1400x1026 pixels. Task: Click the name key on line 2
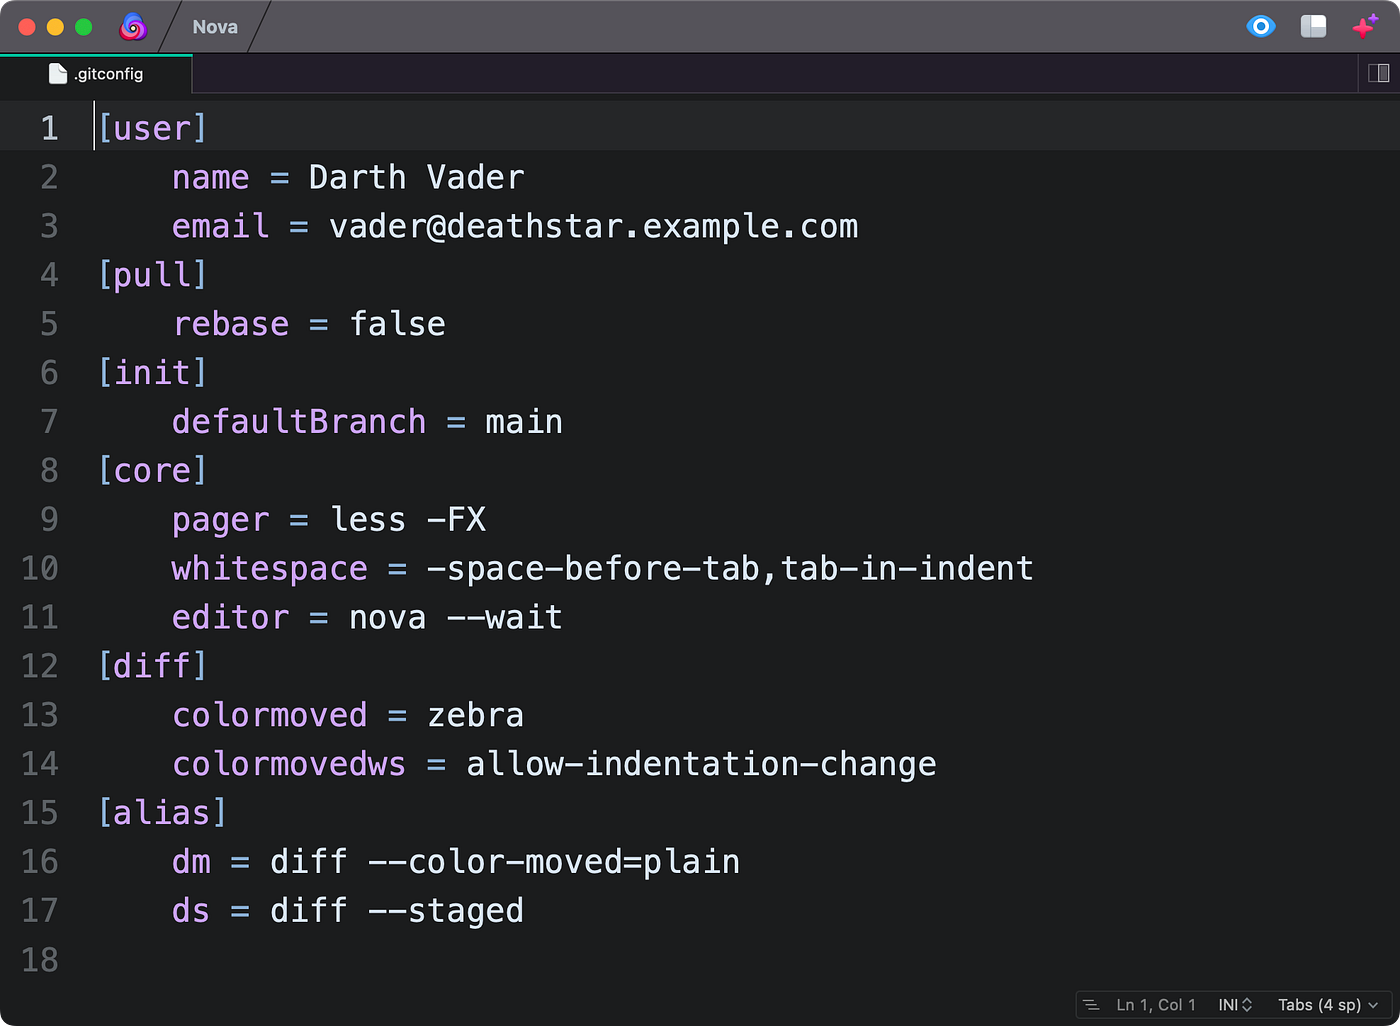click(x=210, y=177)
